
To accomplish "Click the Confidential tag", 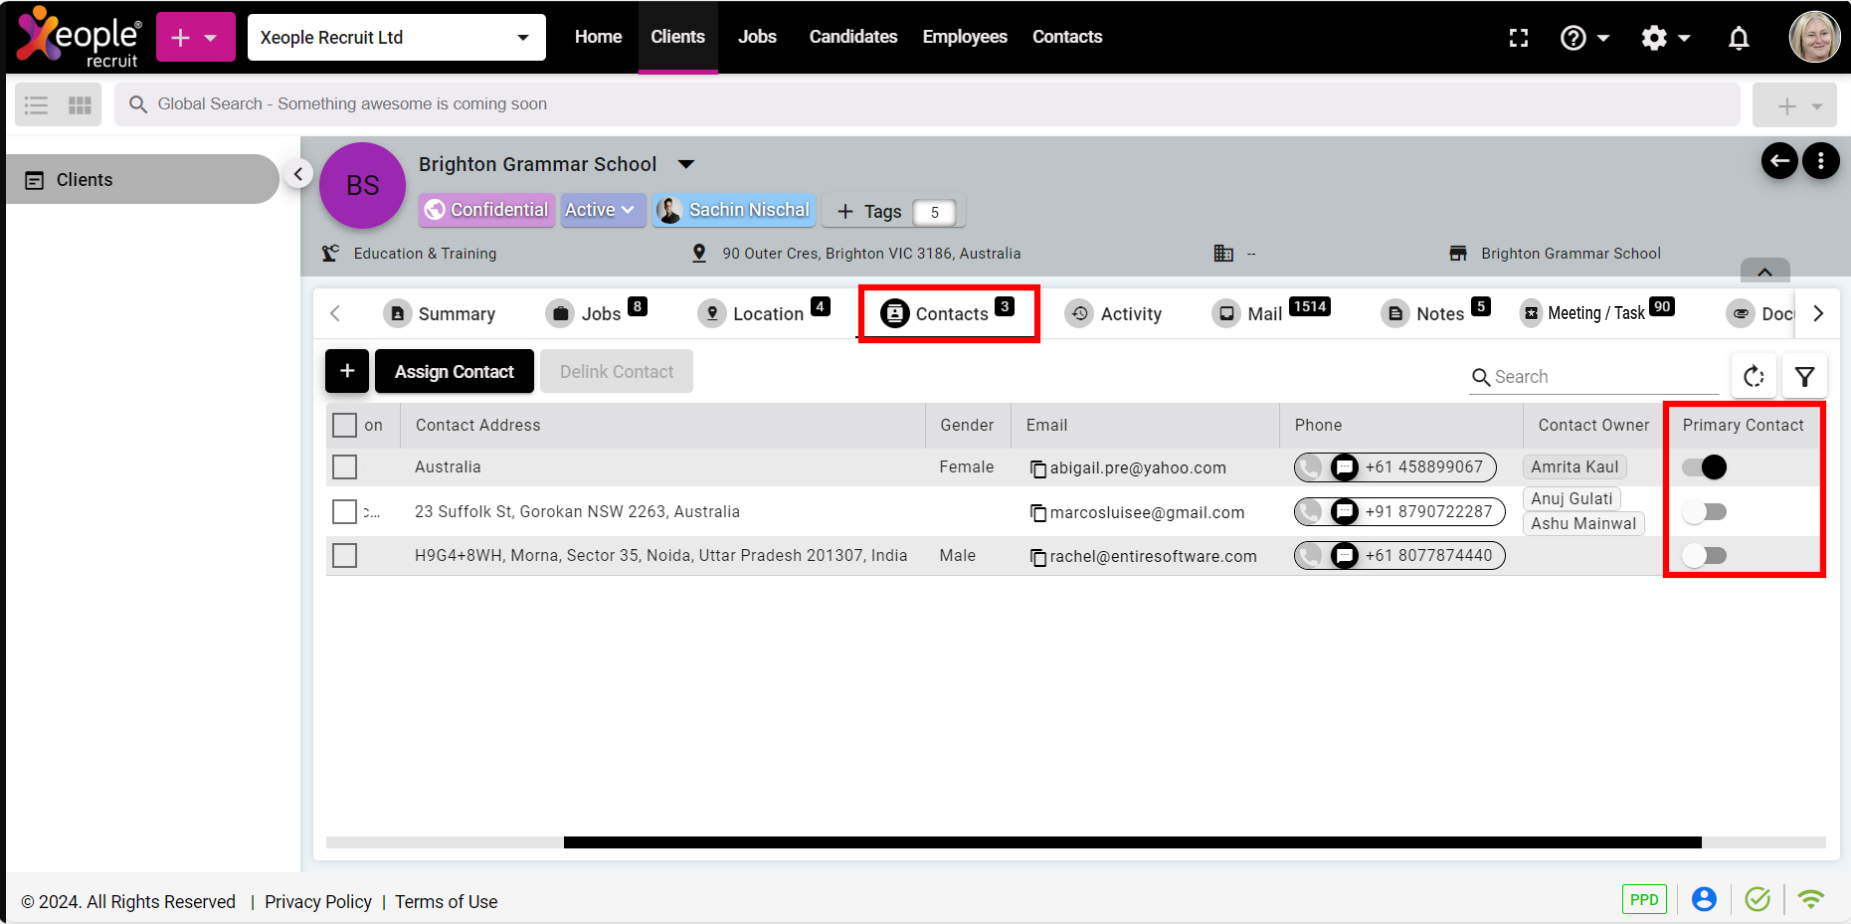I will (487, 210).
